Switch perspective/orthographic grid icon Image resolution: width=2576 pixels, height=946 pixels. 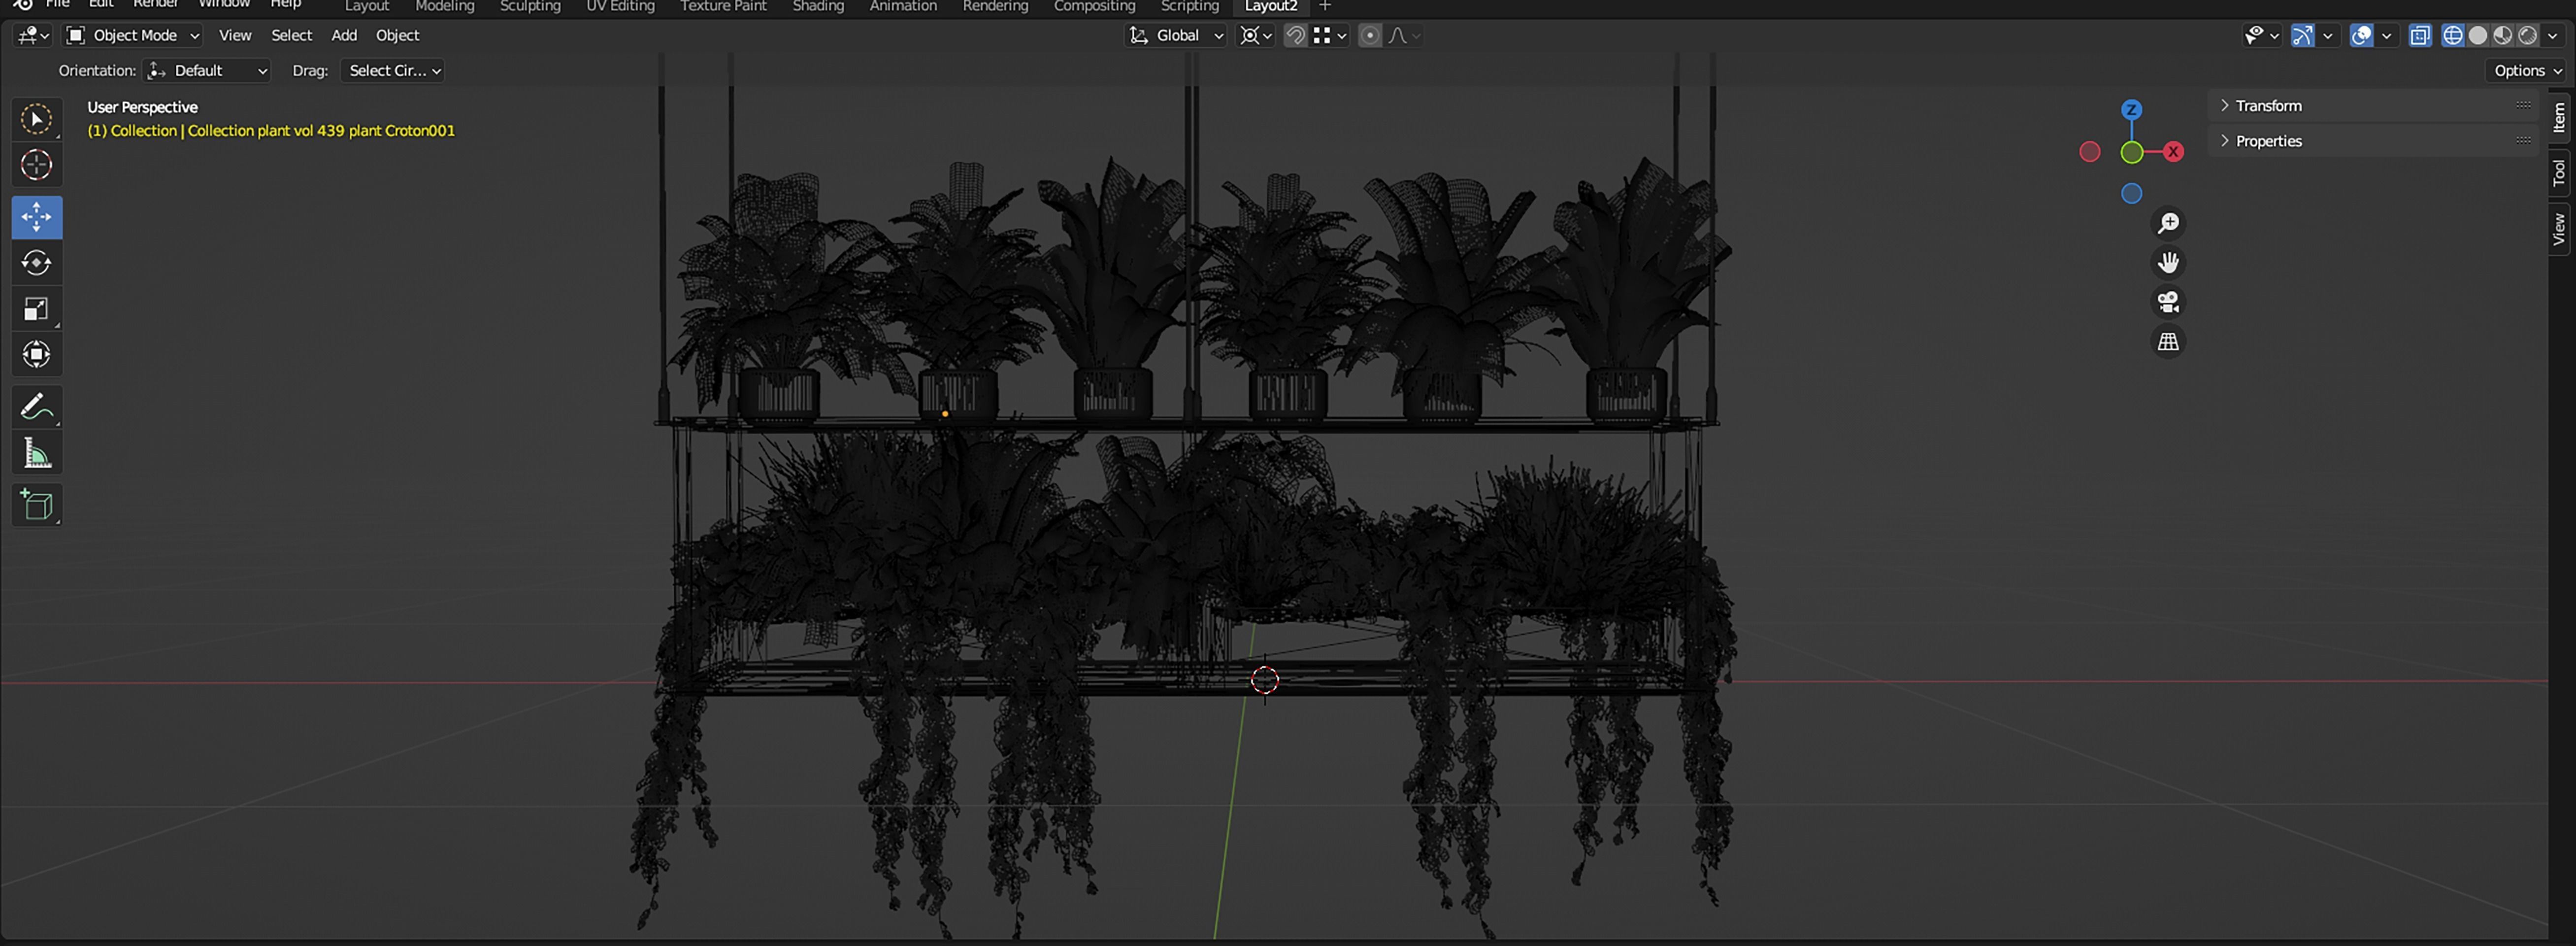[x=2168, y=342]
